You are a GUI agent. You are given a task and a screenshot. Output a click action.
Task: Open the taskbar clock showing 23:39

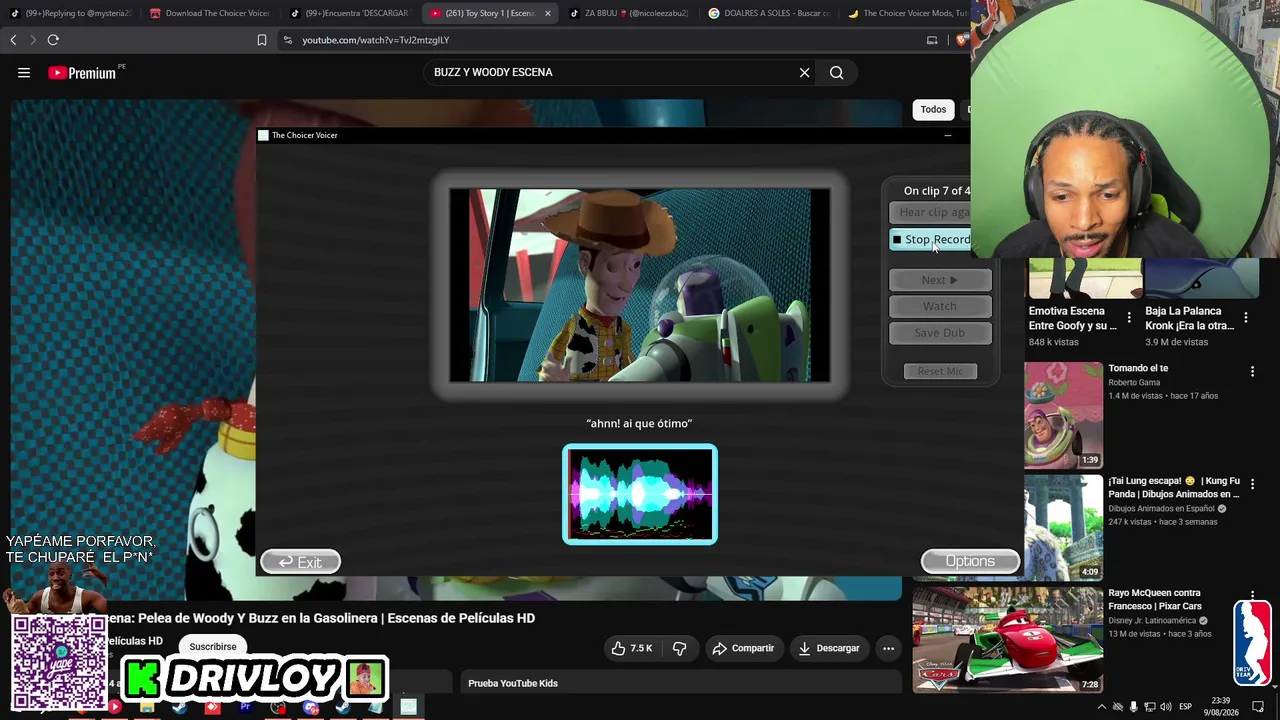point(1221,707)
